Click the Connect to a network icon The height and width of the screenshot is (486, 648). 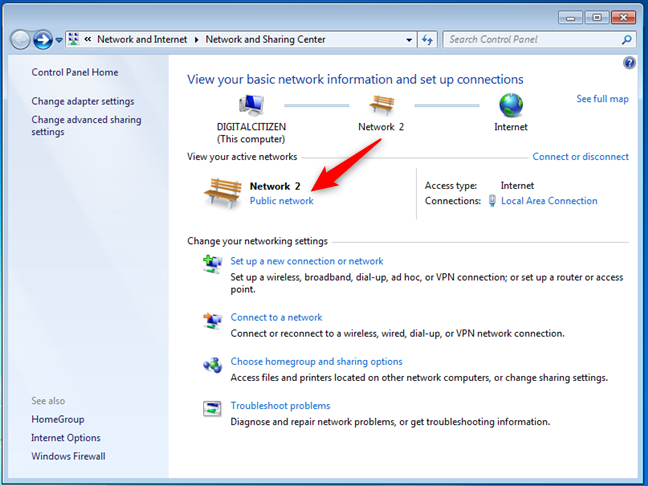click(x=212, y=321)
